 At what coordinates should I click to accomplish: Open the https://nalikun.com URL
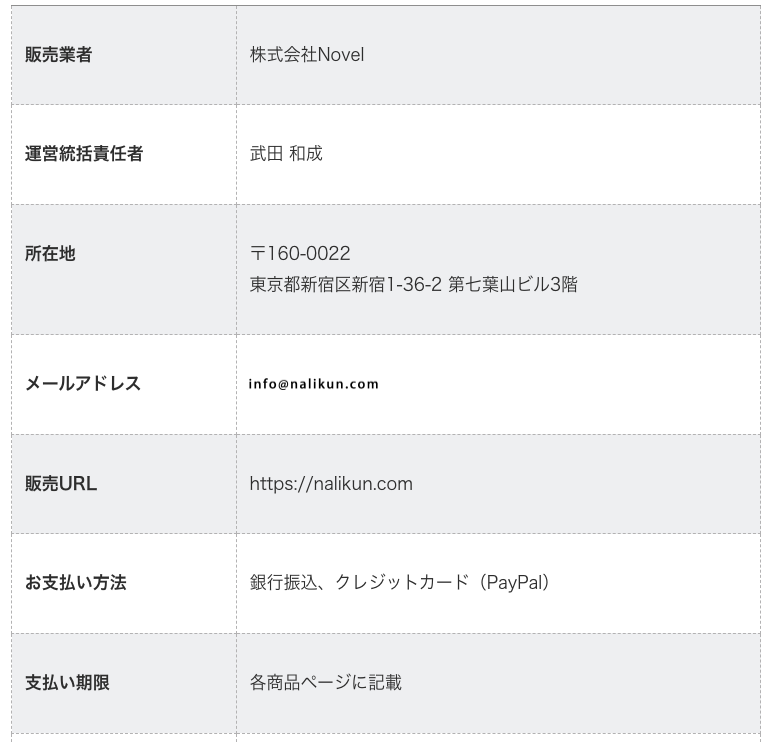pos(331,484)
